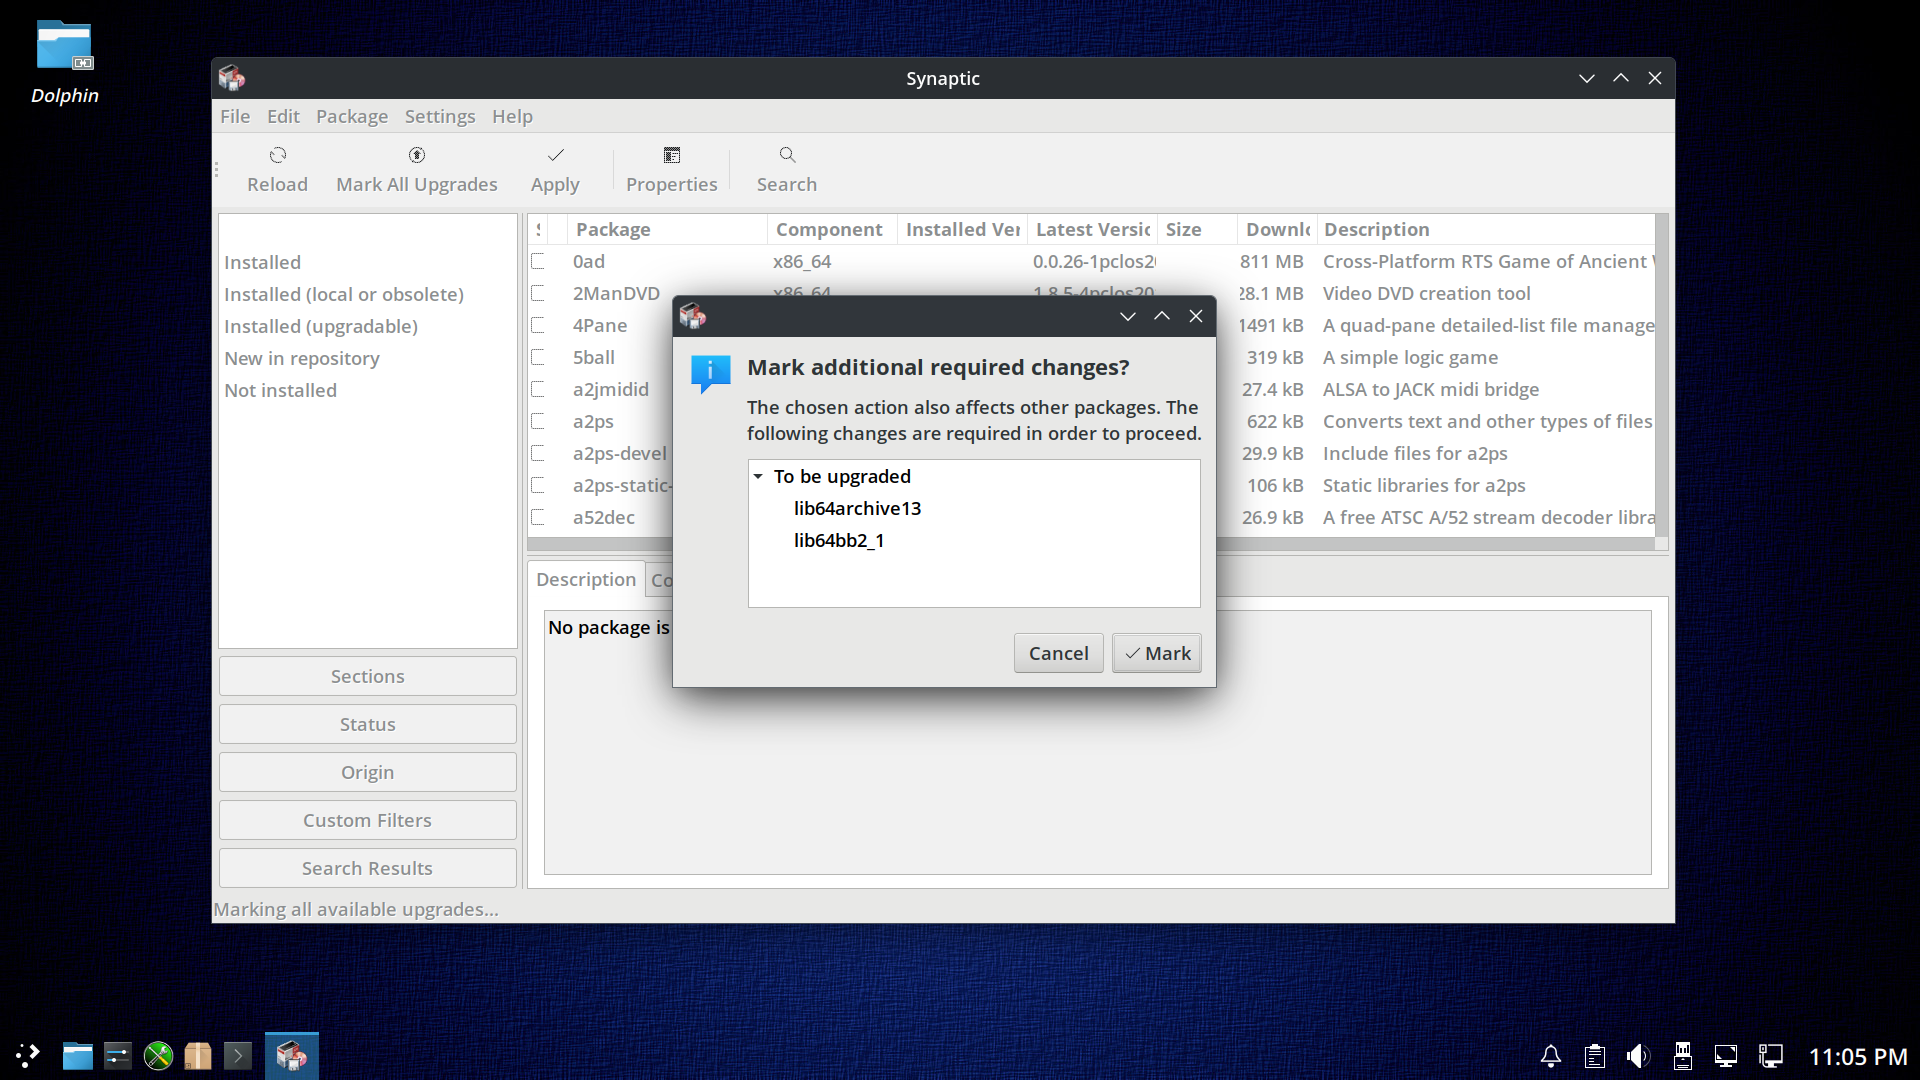Open the File menu
Image resolution: width=1920 pixels, height=1080 pixels.
click(235, 116)
